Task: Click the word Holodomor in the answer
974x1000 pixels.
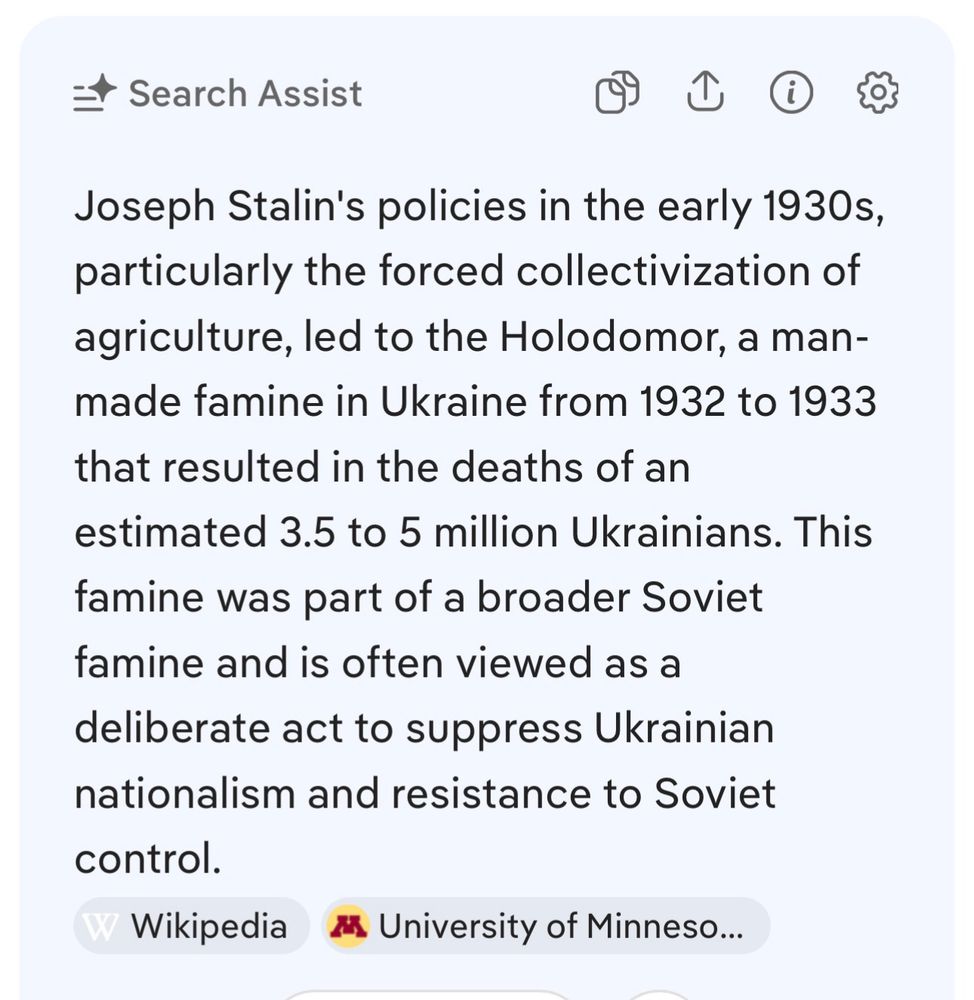Action: [x=612, y=337]
